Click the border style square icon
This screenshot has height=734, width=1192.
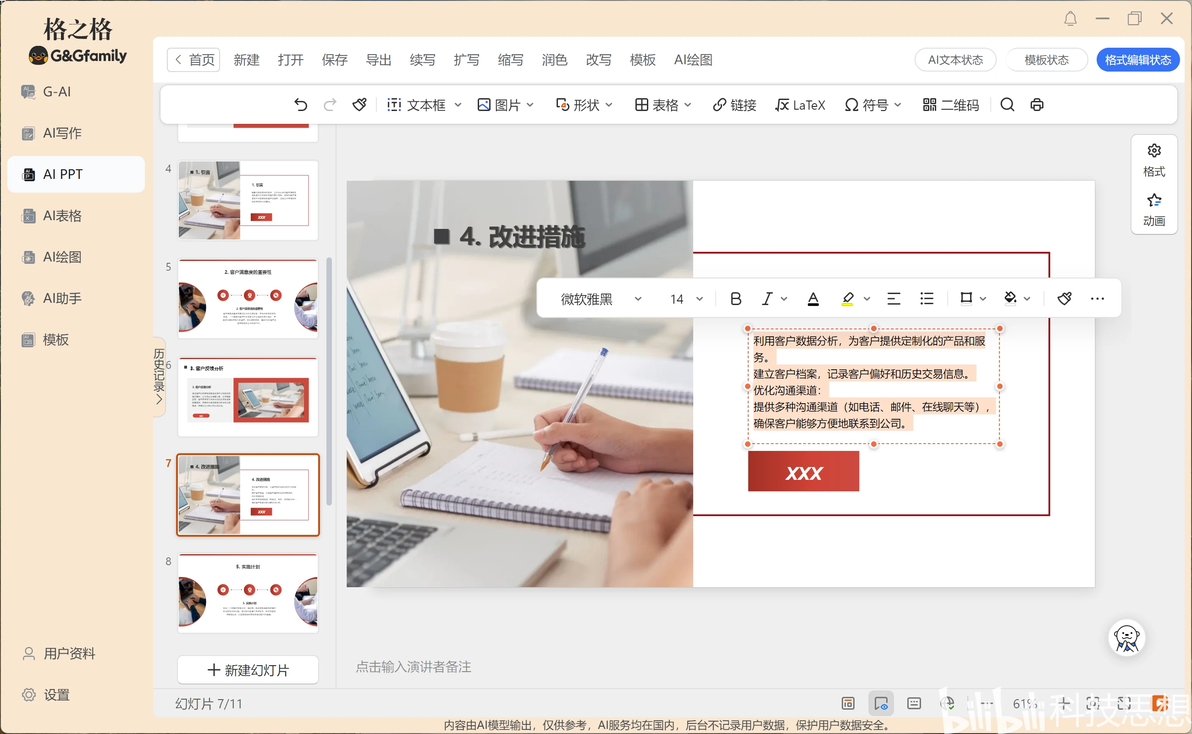(966, 299)
